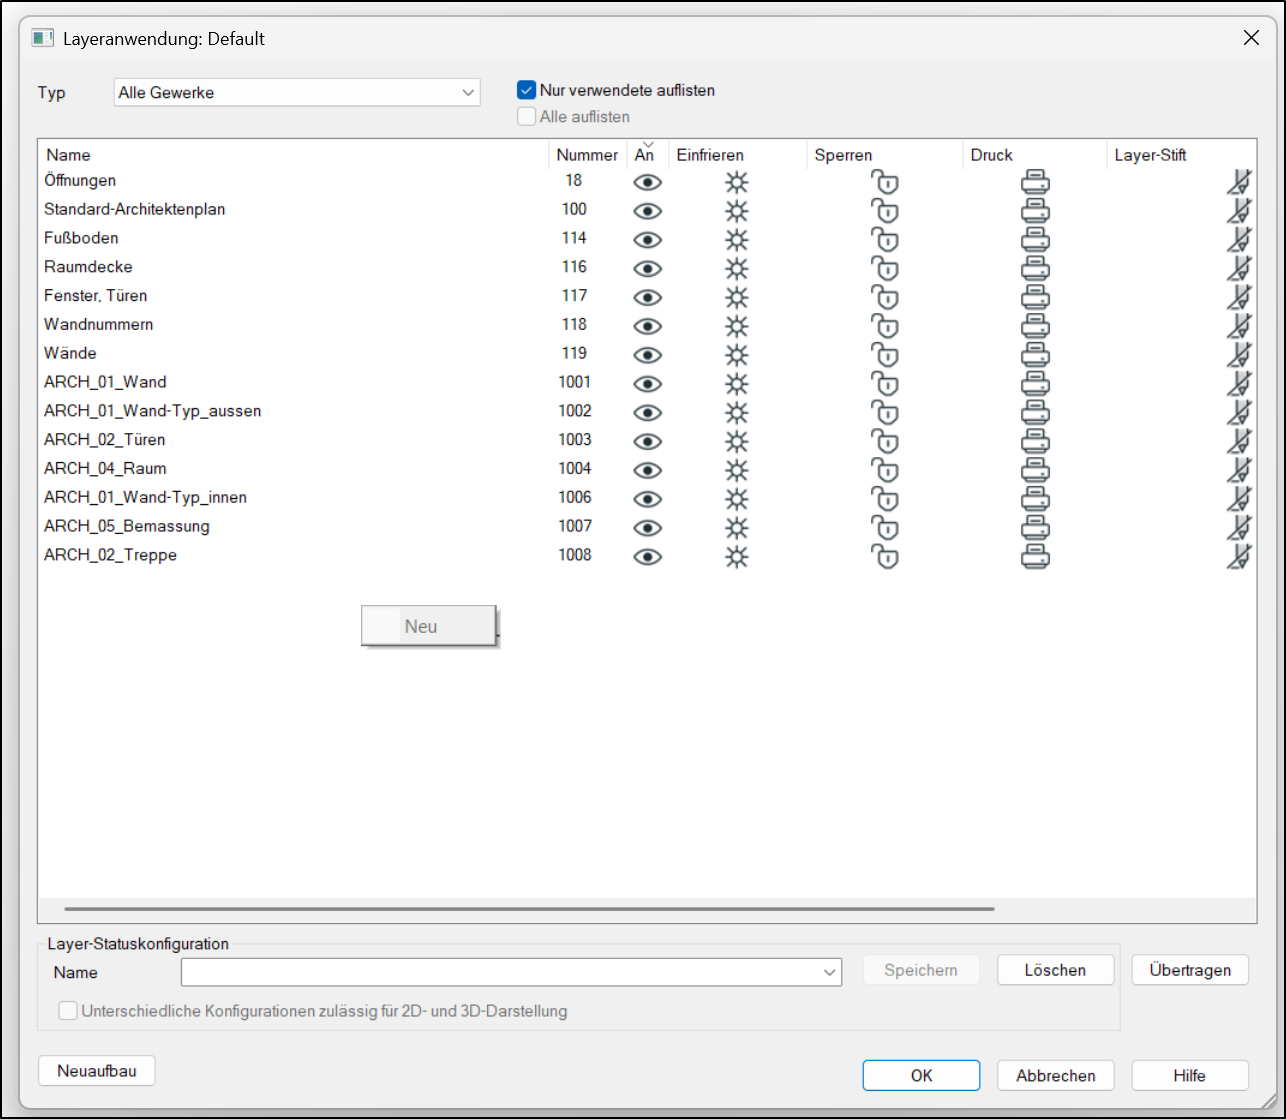This screenshot has width=1286, height=1119.
Task: Toggle visibility of ARCH_02_Türen layer
Action: 648,442
